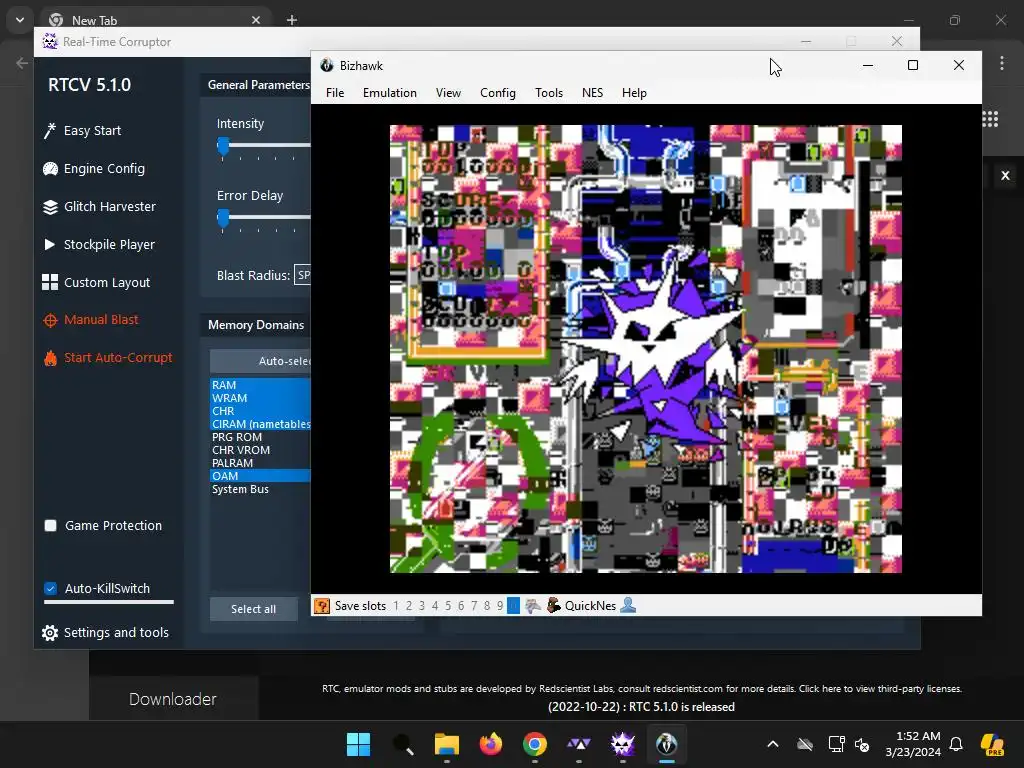1024x768 pixels.
Task: Select the CHR VROM domain
Action: 260,451
